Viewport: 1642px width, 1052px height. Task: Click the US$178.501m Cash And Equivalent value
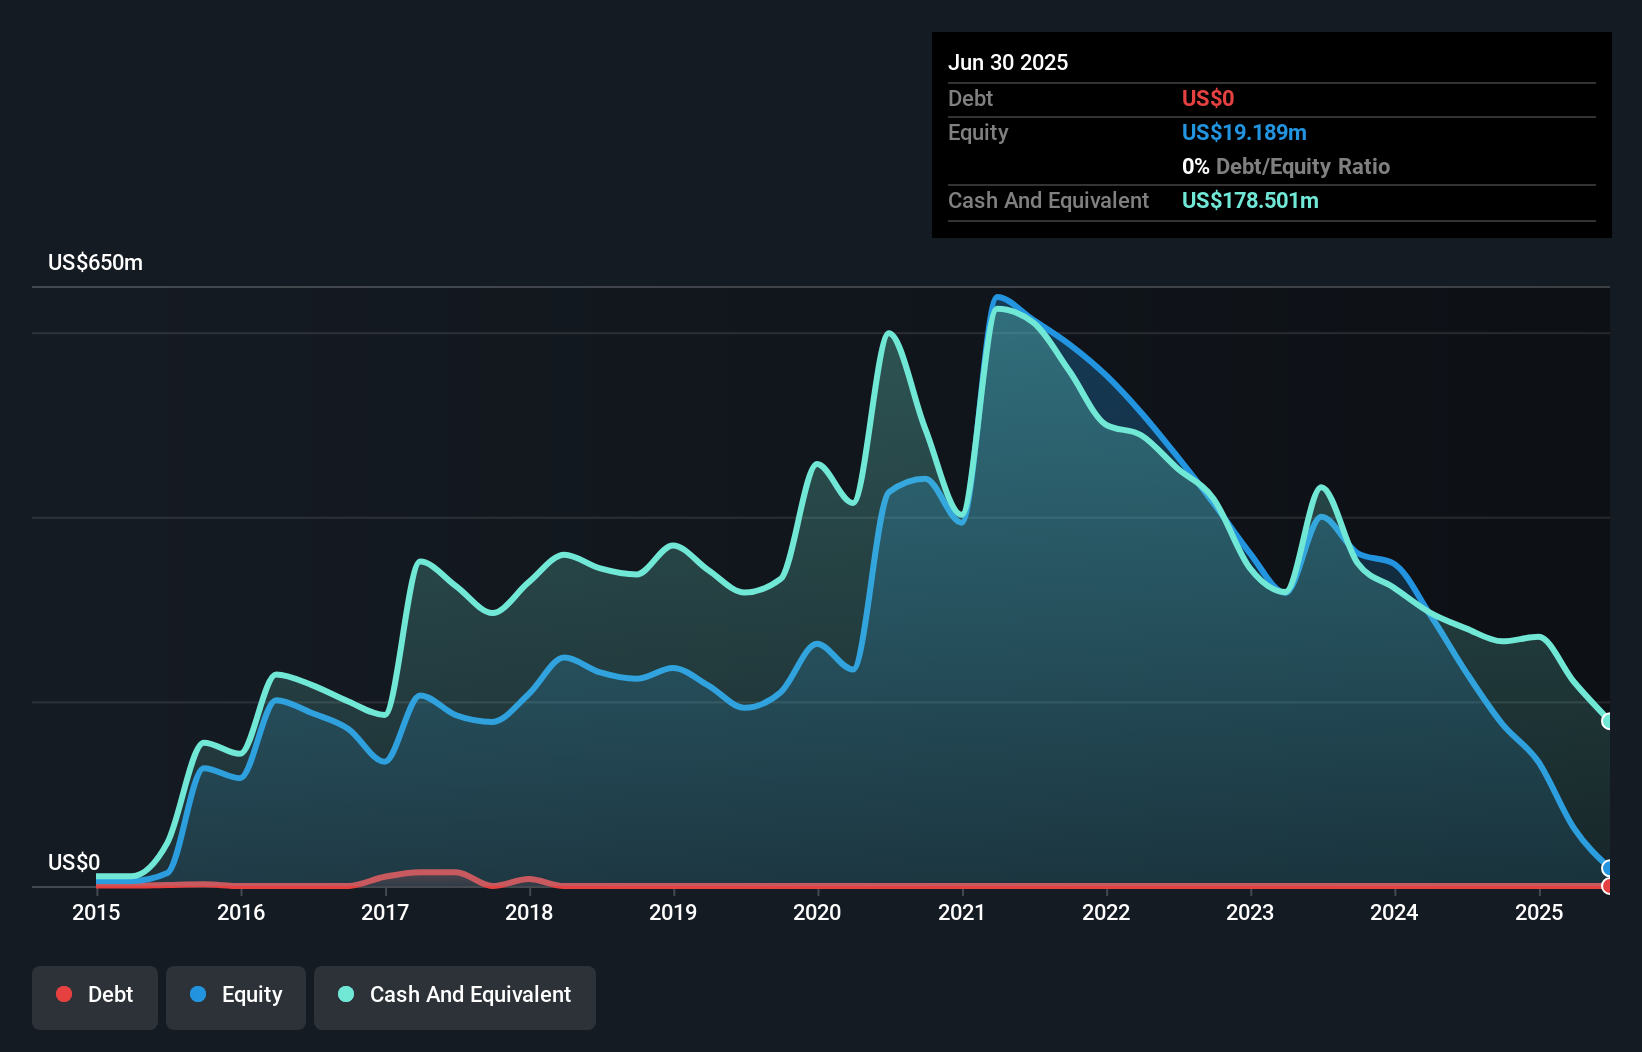coord(1250,200)
